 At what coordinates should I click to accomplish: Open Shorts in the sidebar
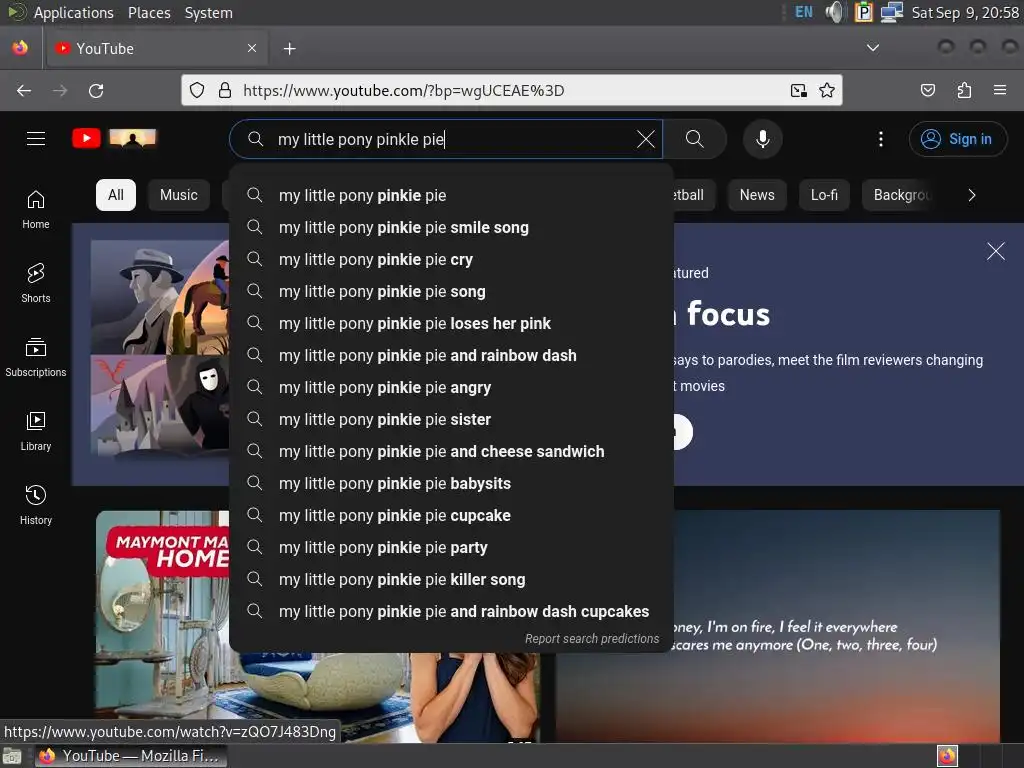pyautogui.click(x=36, y=283)
